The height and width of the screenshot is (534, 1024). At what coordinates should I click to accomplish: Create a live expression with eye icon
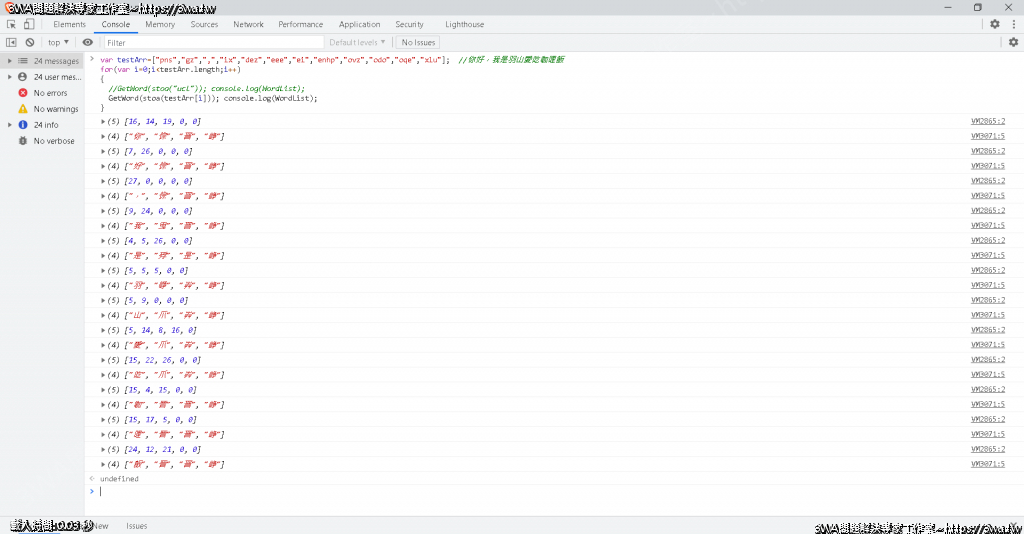click(x=88, y=42)
